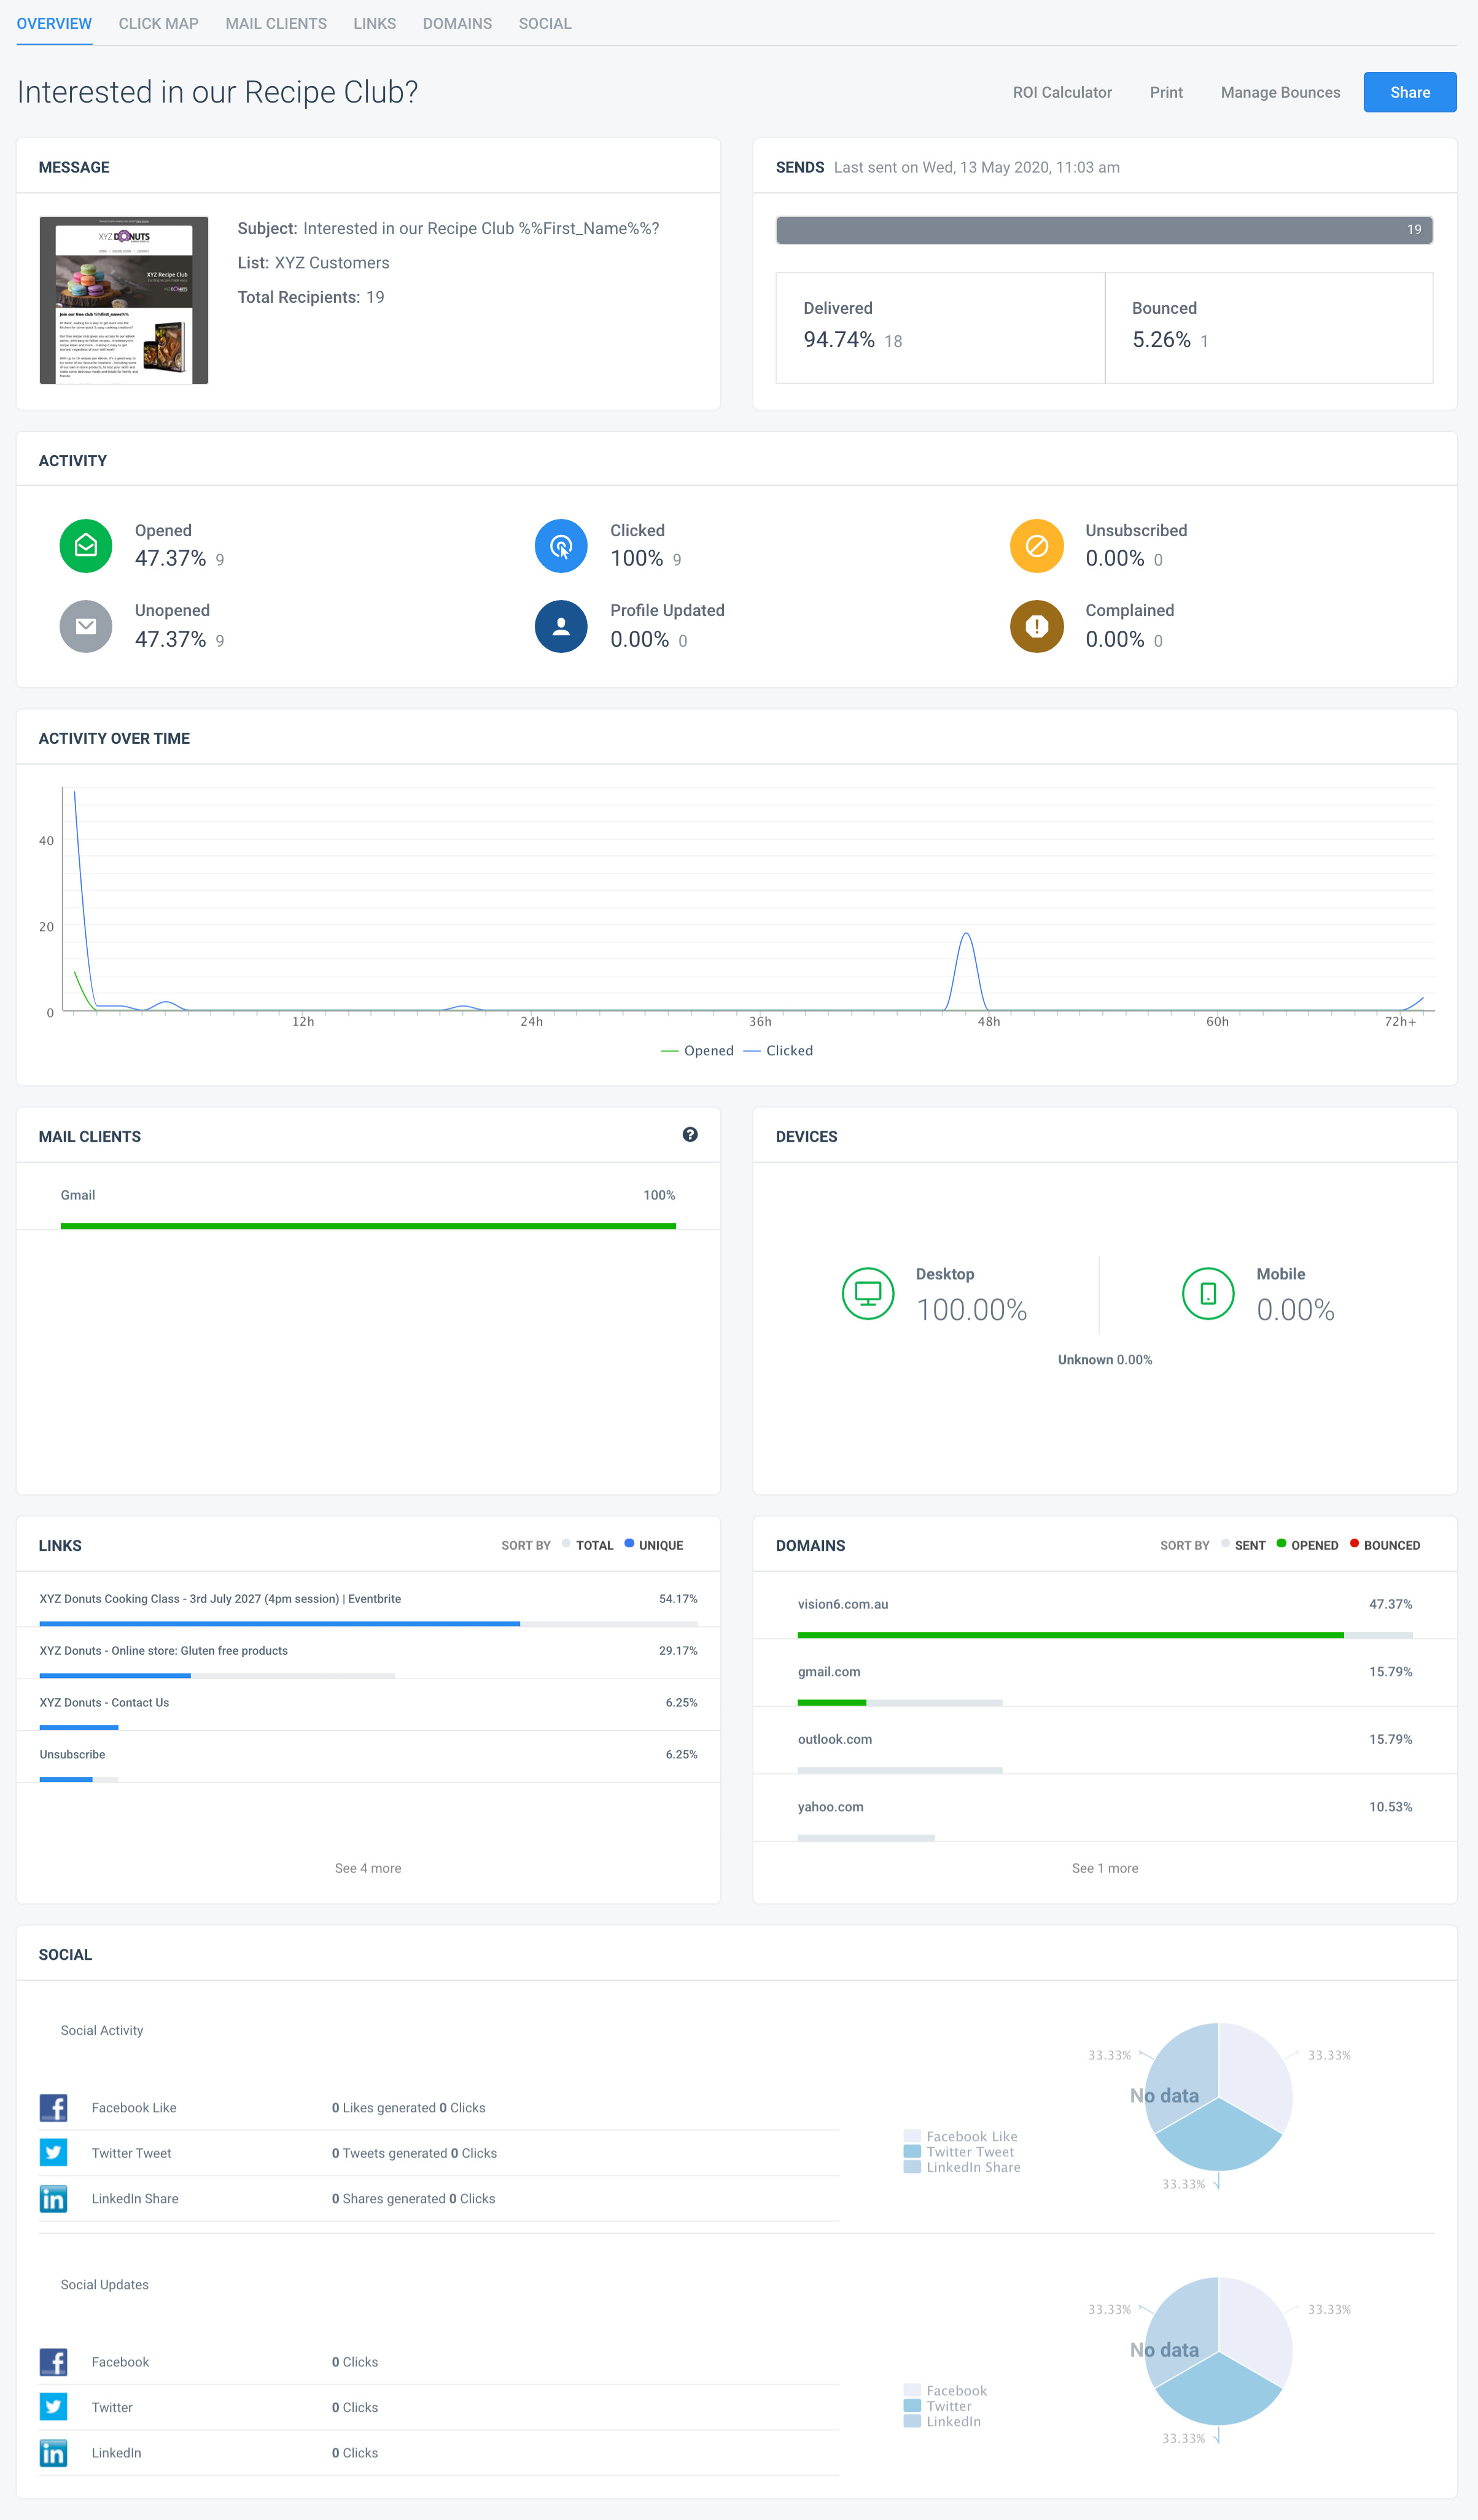The height and width of the screenshot is (2520, 1478).
Task: Open the email message preview thumbnail
Action: 124,300
